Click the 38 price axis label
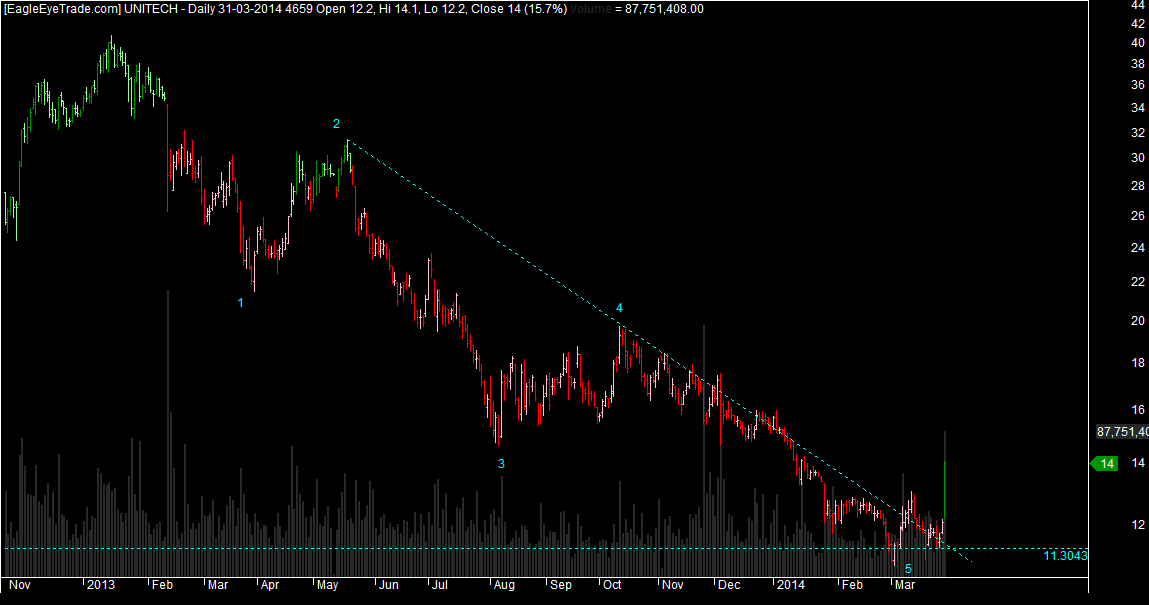The image size is (1149, 605). 1138,64
